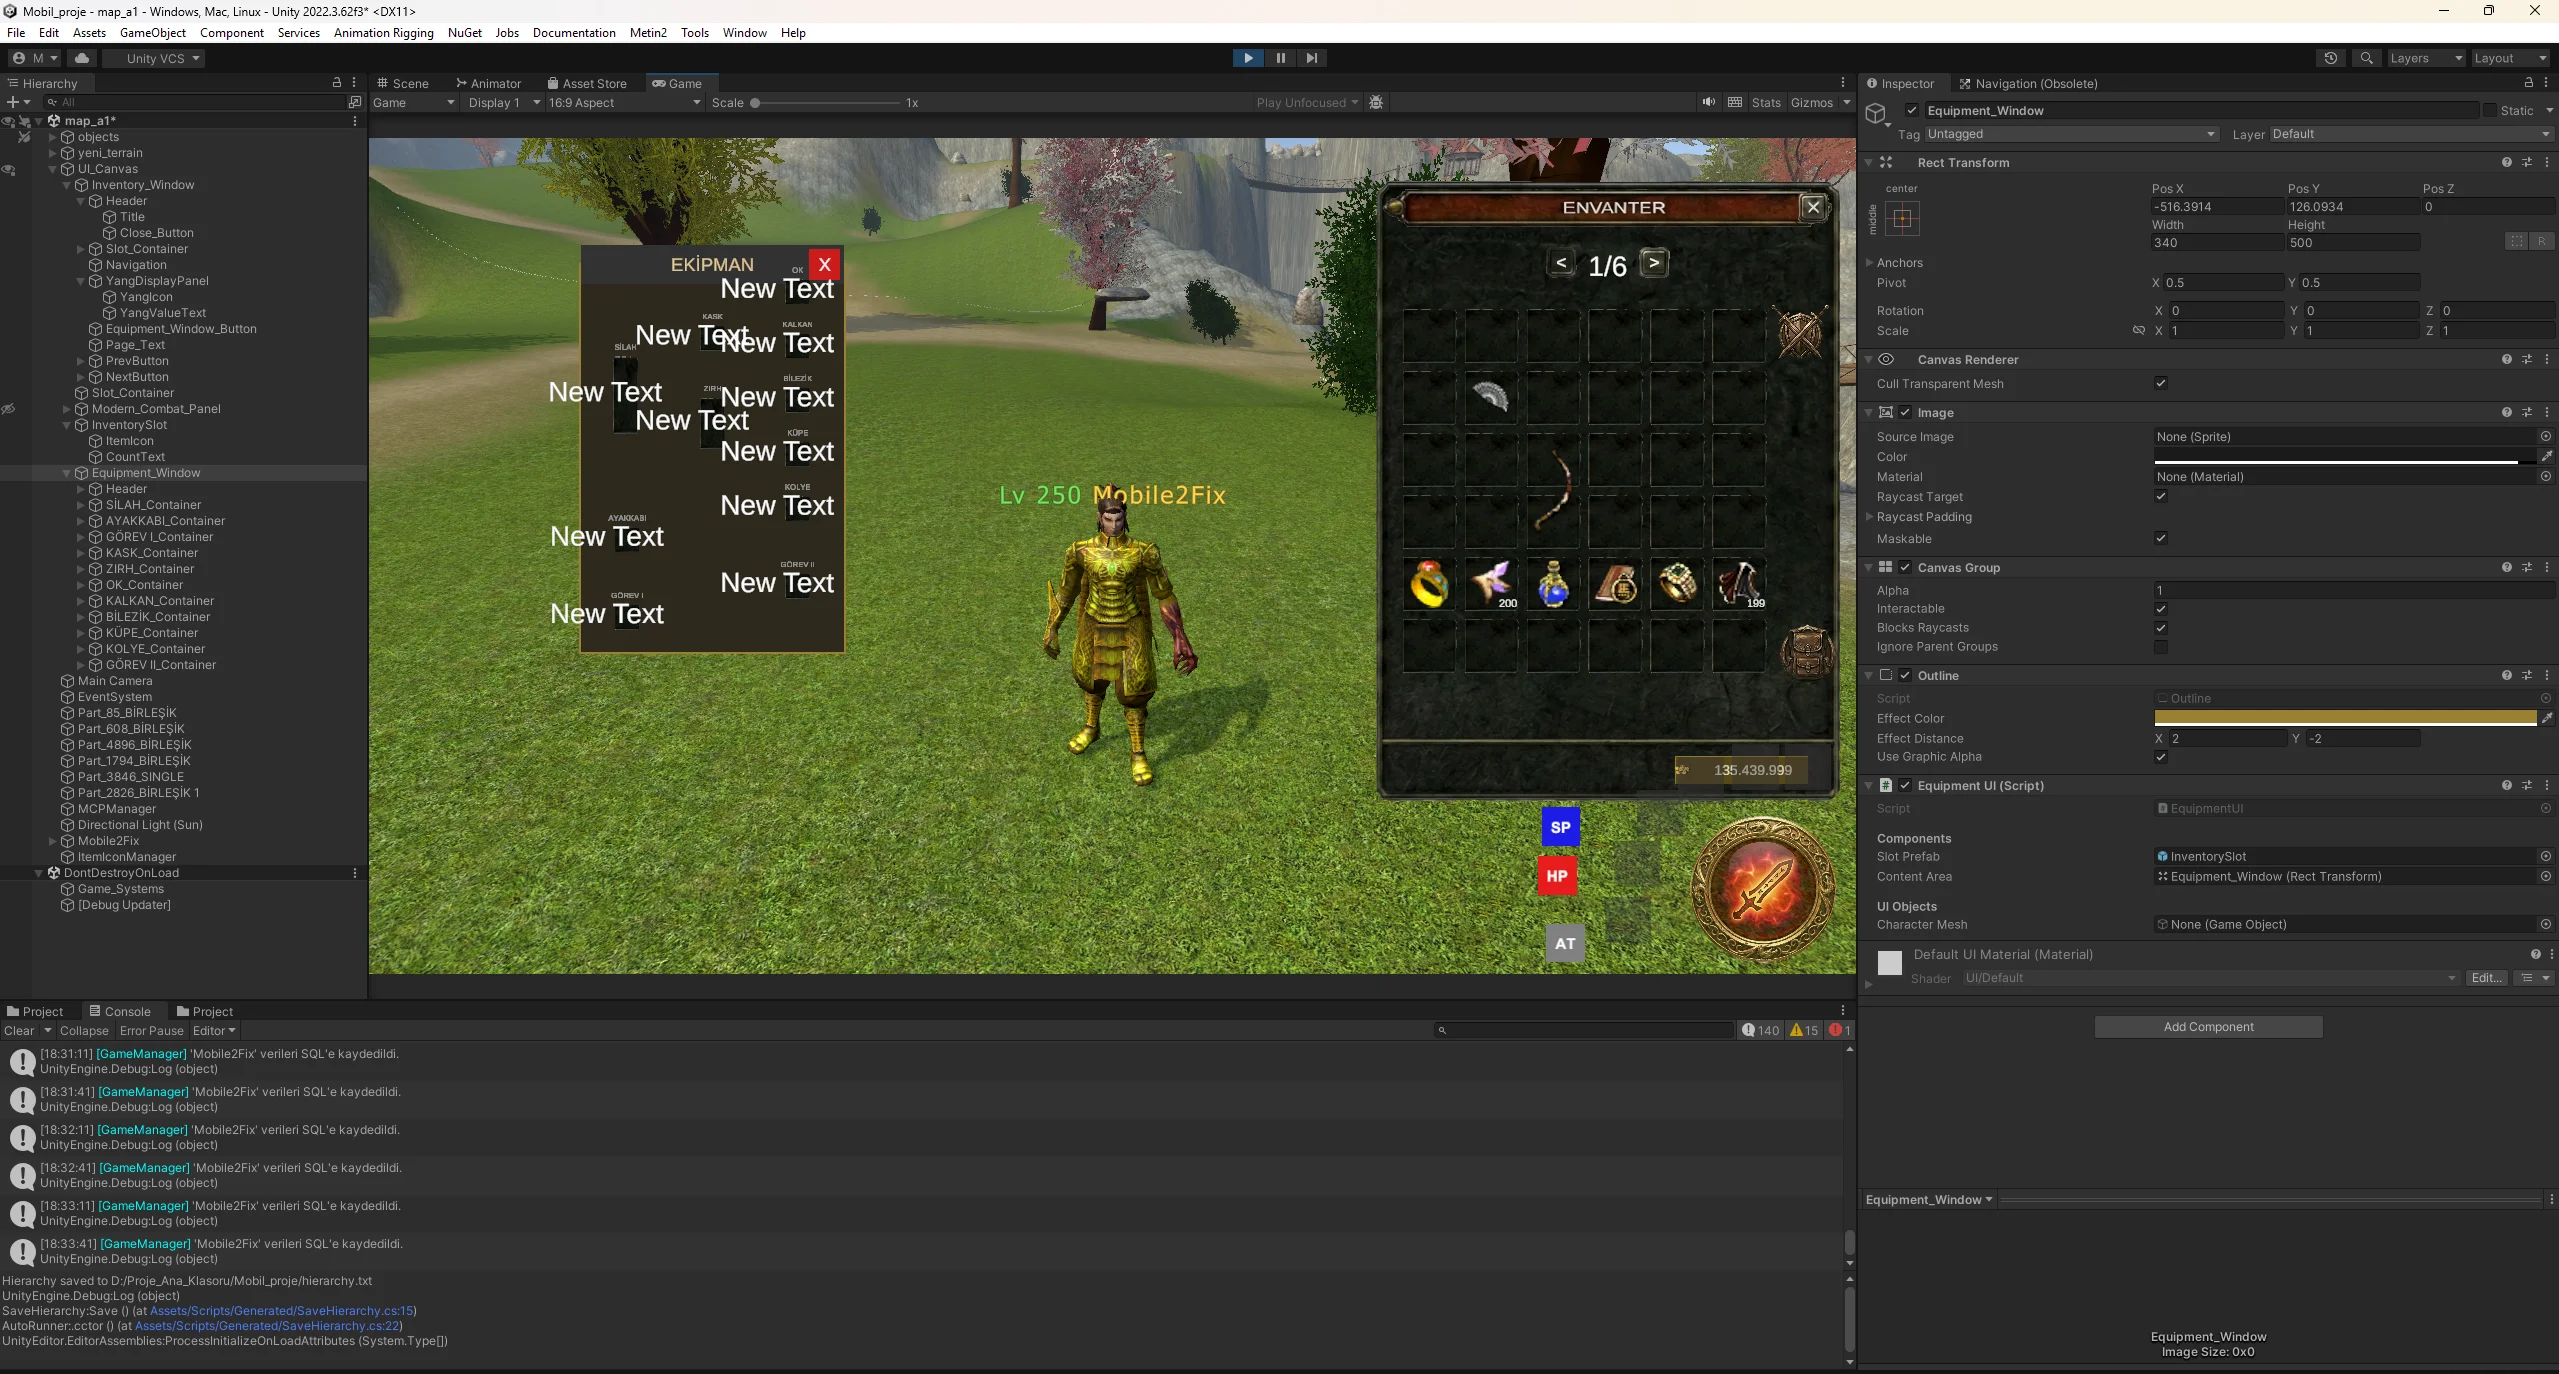2559x1374 pixels.
Task: Click the Collapse button in Console
Action: pos(84,1030)
